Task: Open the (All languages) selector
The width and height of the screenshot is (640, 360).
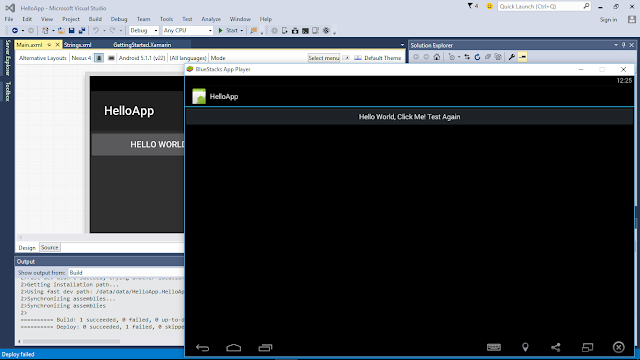Action: pyautogui.click(x=188, y=58)
